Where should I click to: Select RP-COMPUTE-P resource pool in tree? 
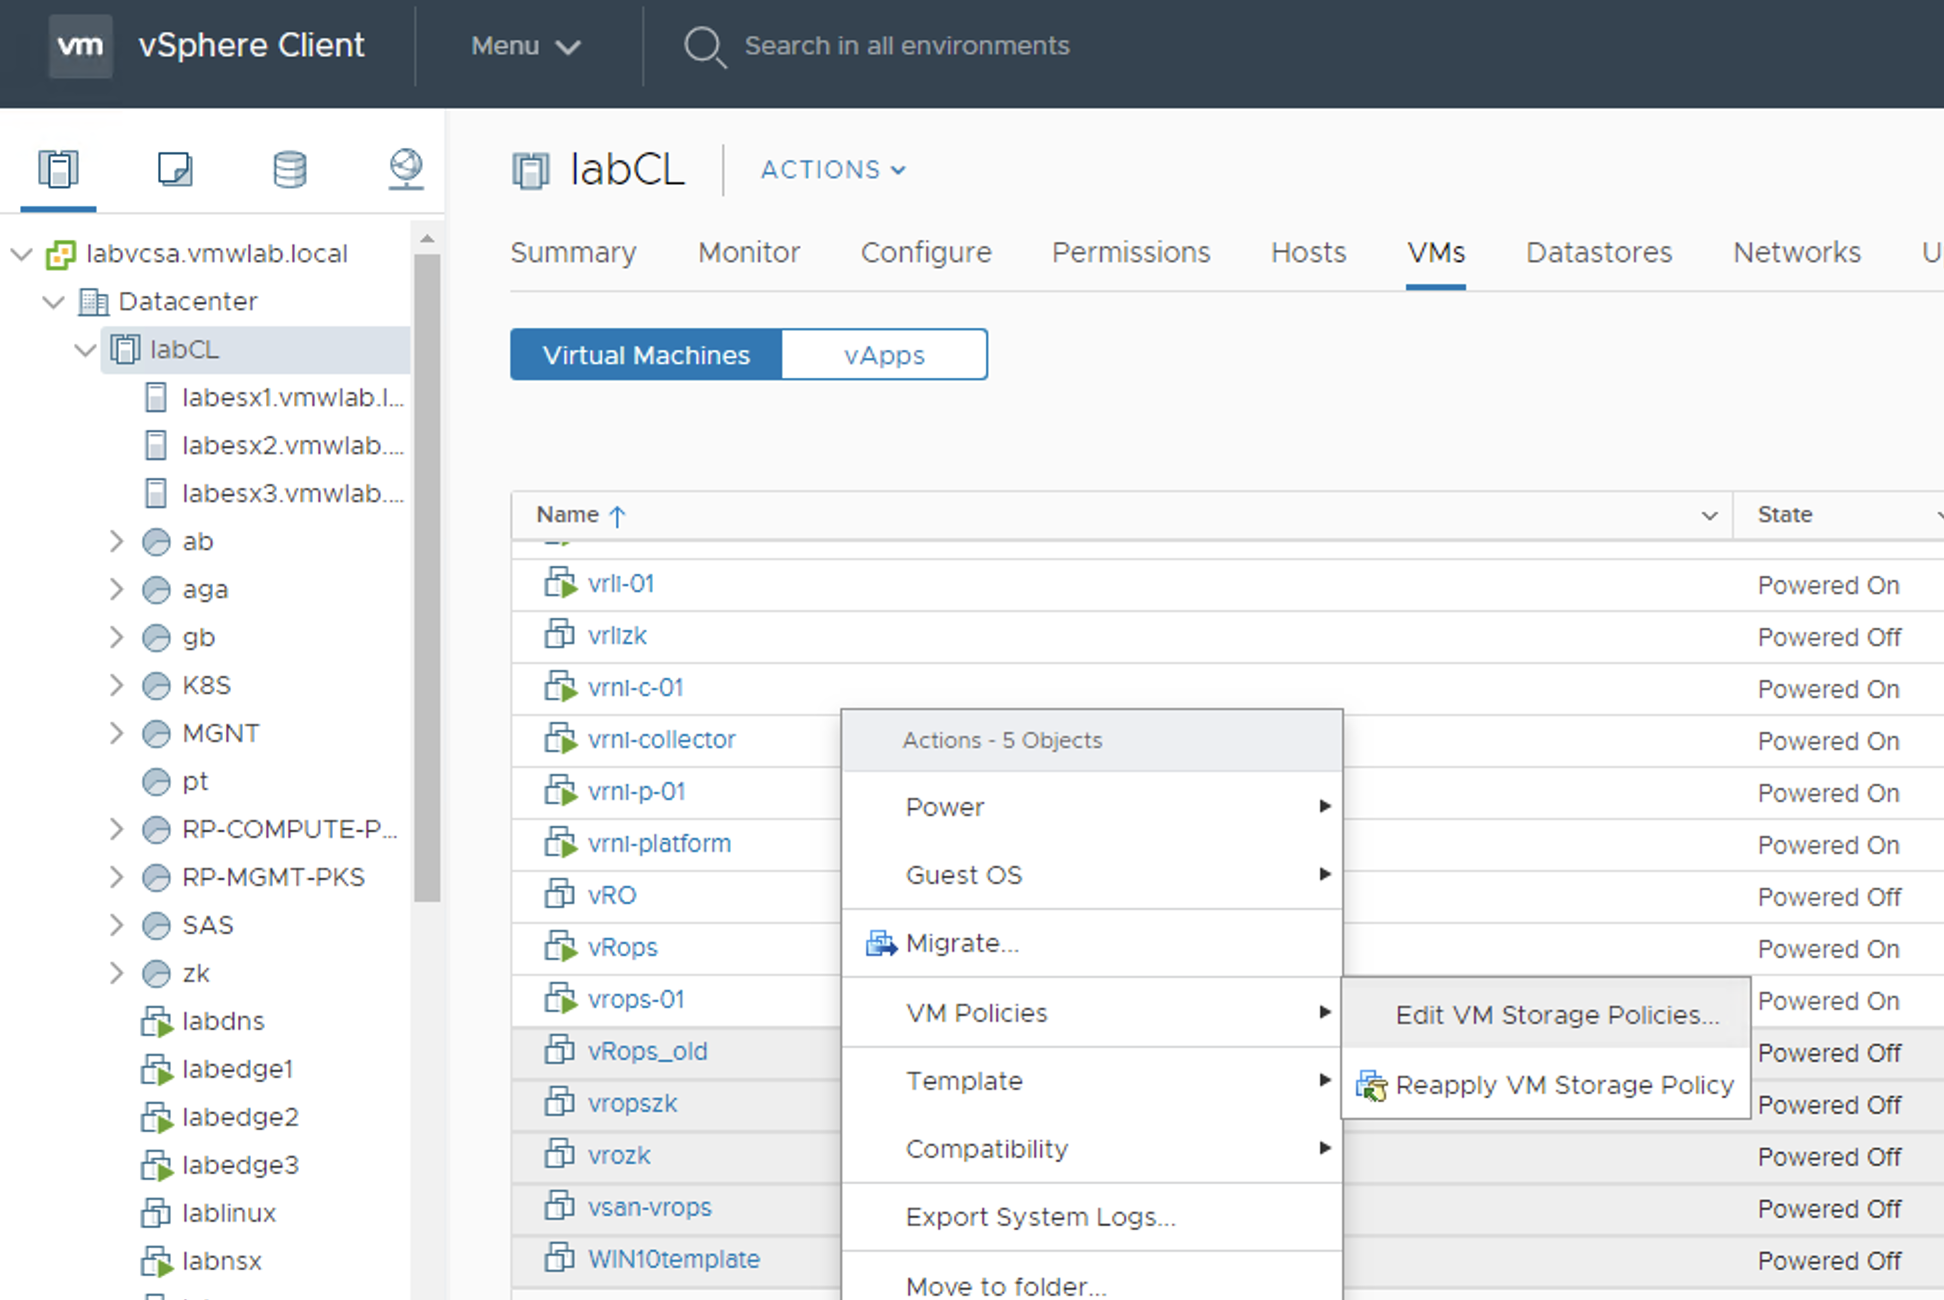click(289, 829)
